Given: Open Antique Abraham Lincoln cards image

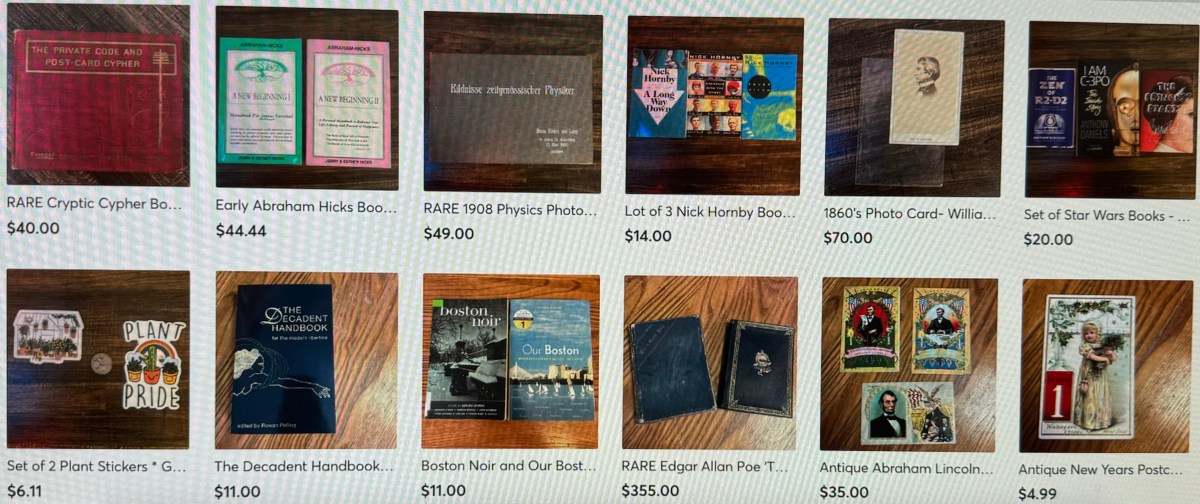Looking at the screenshot, I should [909, 364].
